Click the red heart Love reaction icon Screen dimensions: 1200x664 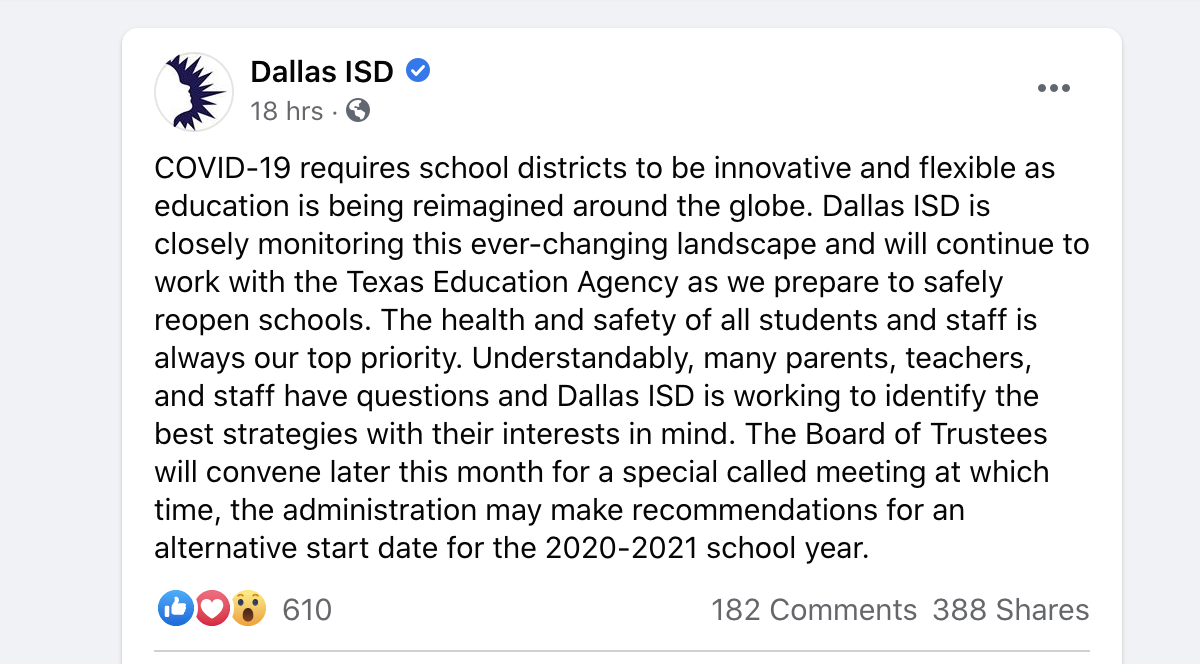212,609
